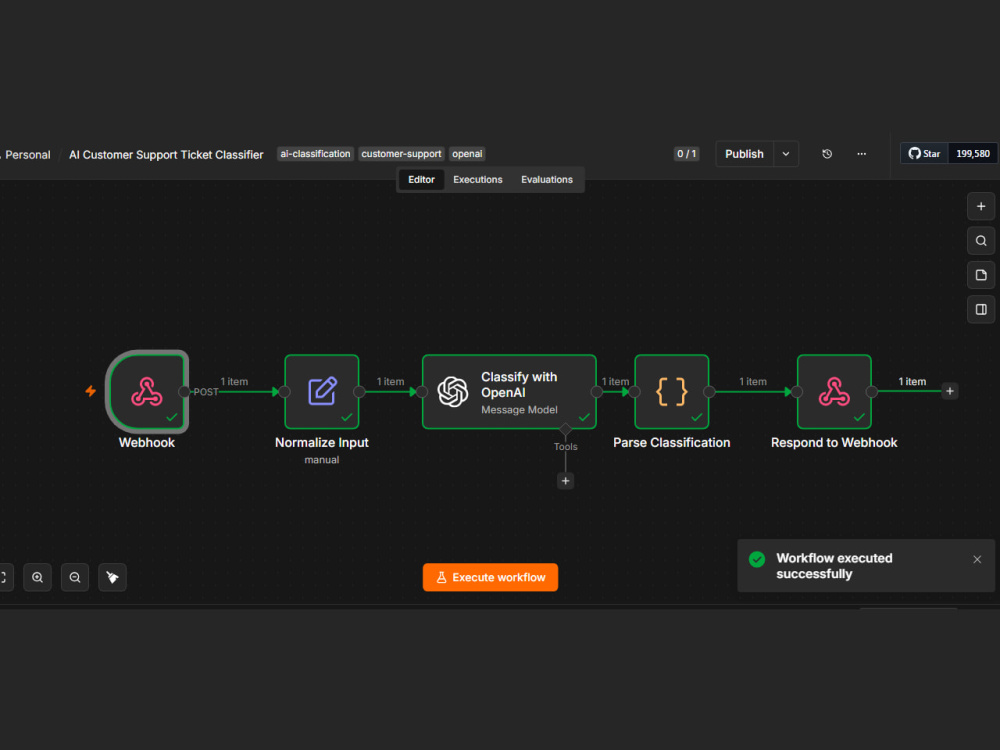The image size is (1000, 750).
Task: Click the 199,580 star count
Action: click(x=973, y=154)
